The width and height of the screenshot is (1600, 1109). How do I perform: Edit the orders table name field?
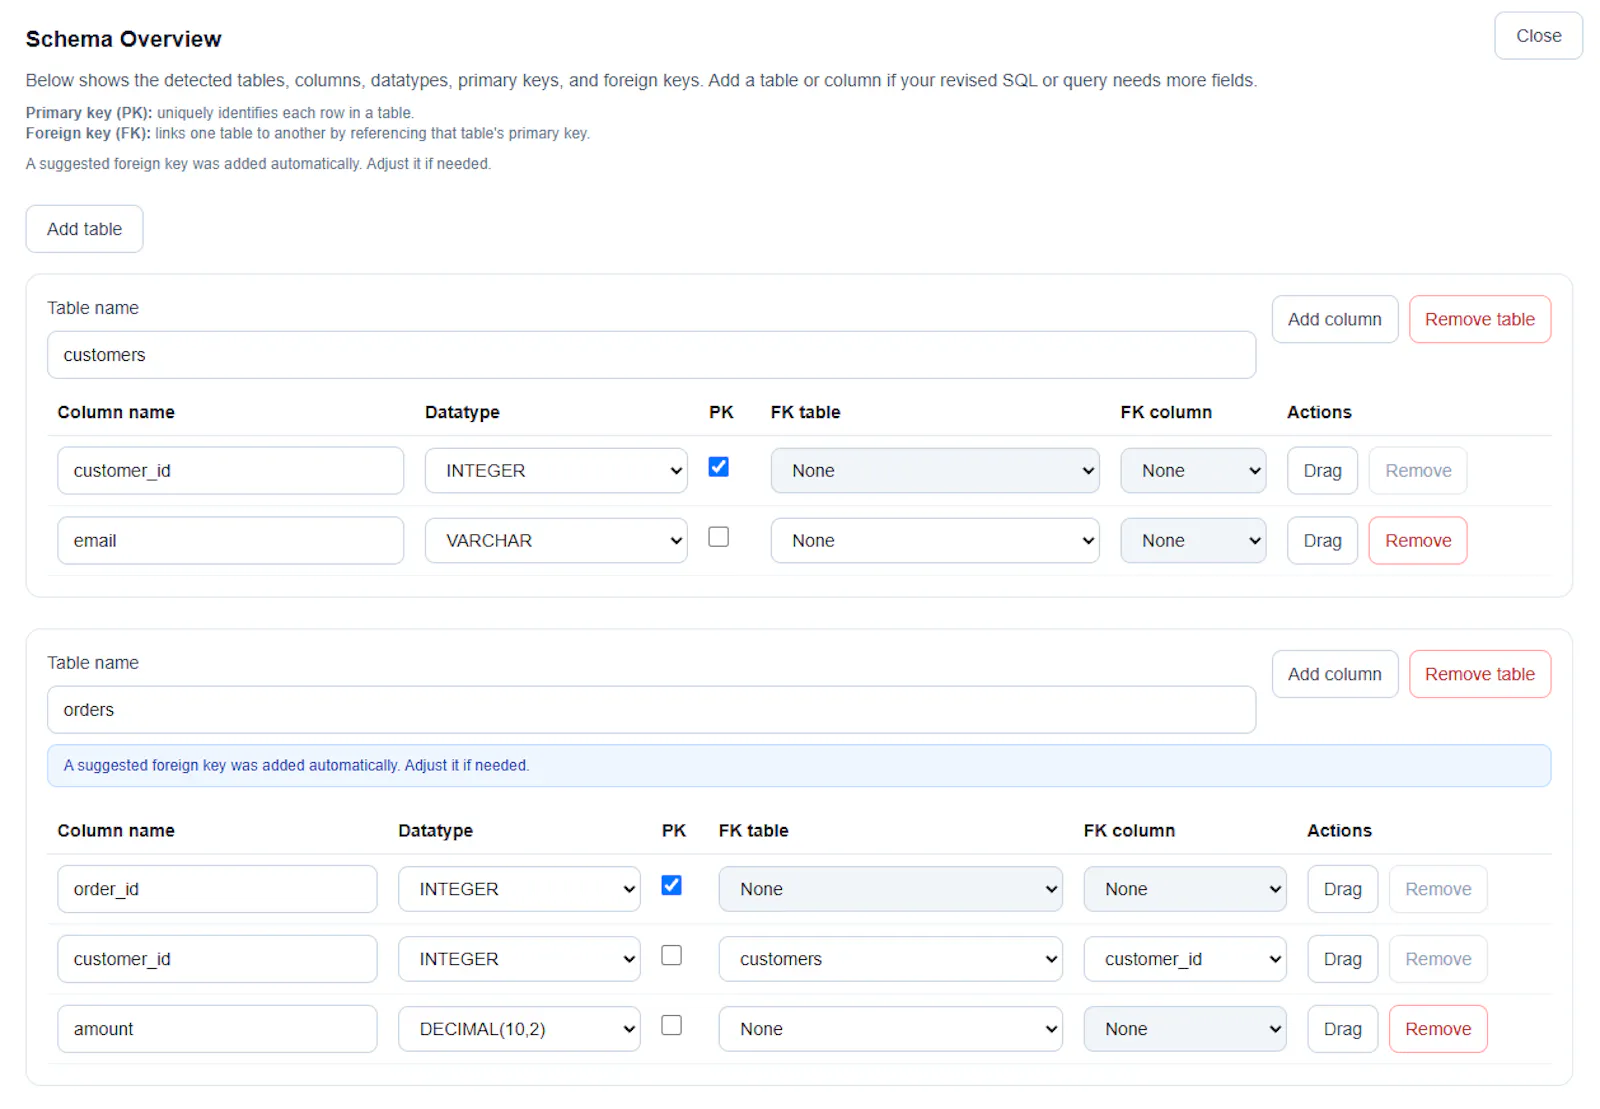click(x=651, y=710)
